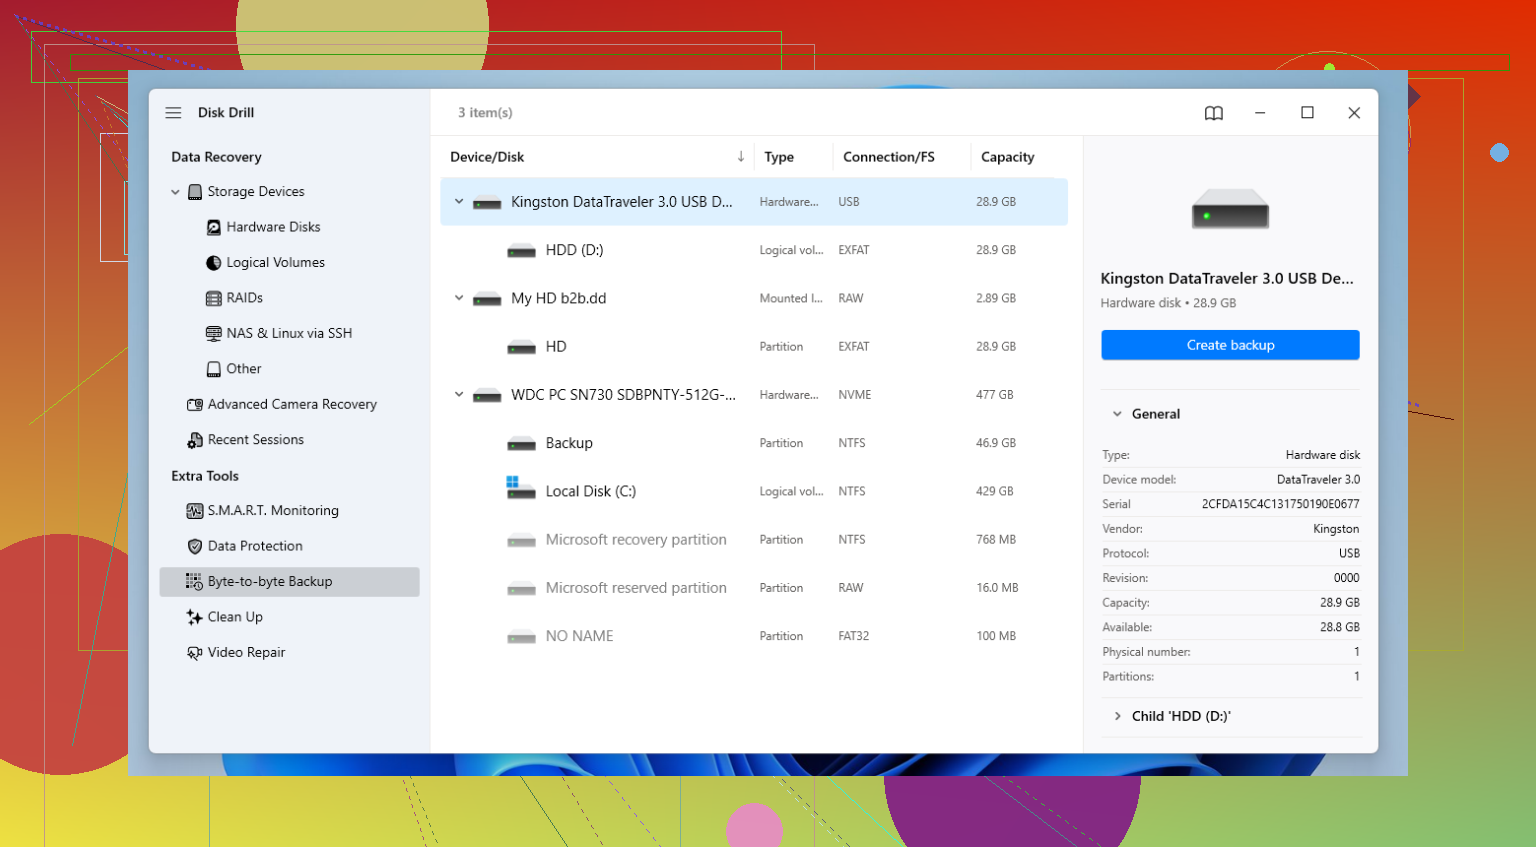1536x847 pixels.
Task: Click the 3 item(s) count label
Action: point(485,113)
